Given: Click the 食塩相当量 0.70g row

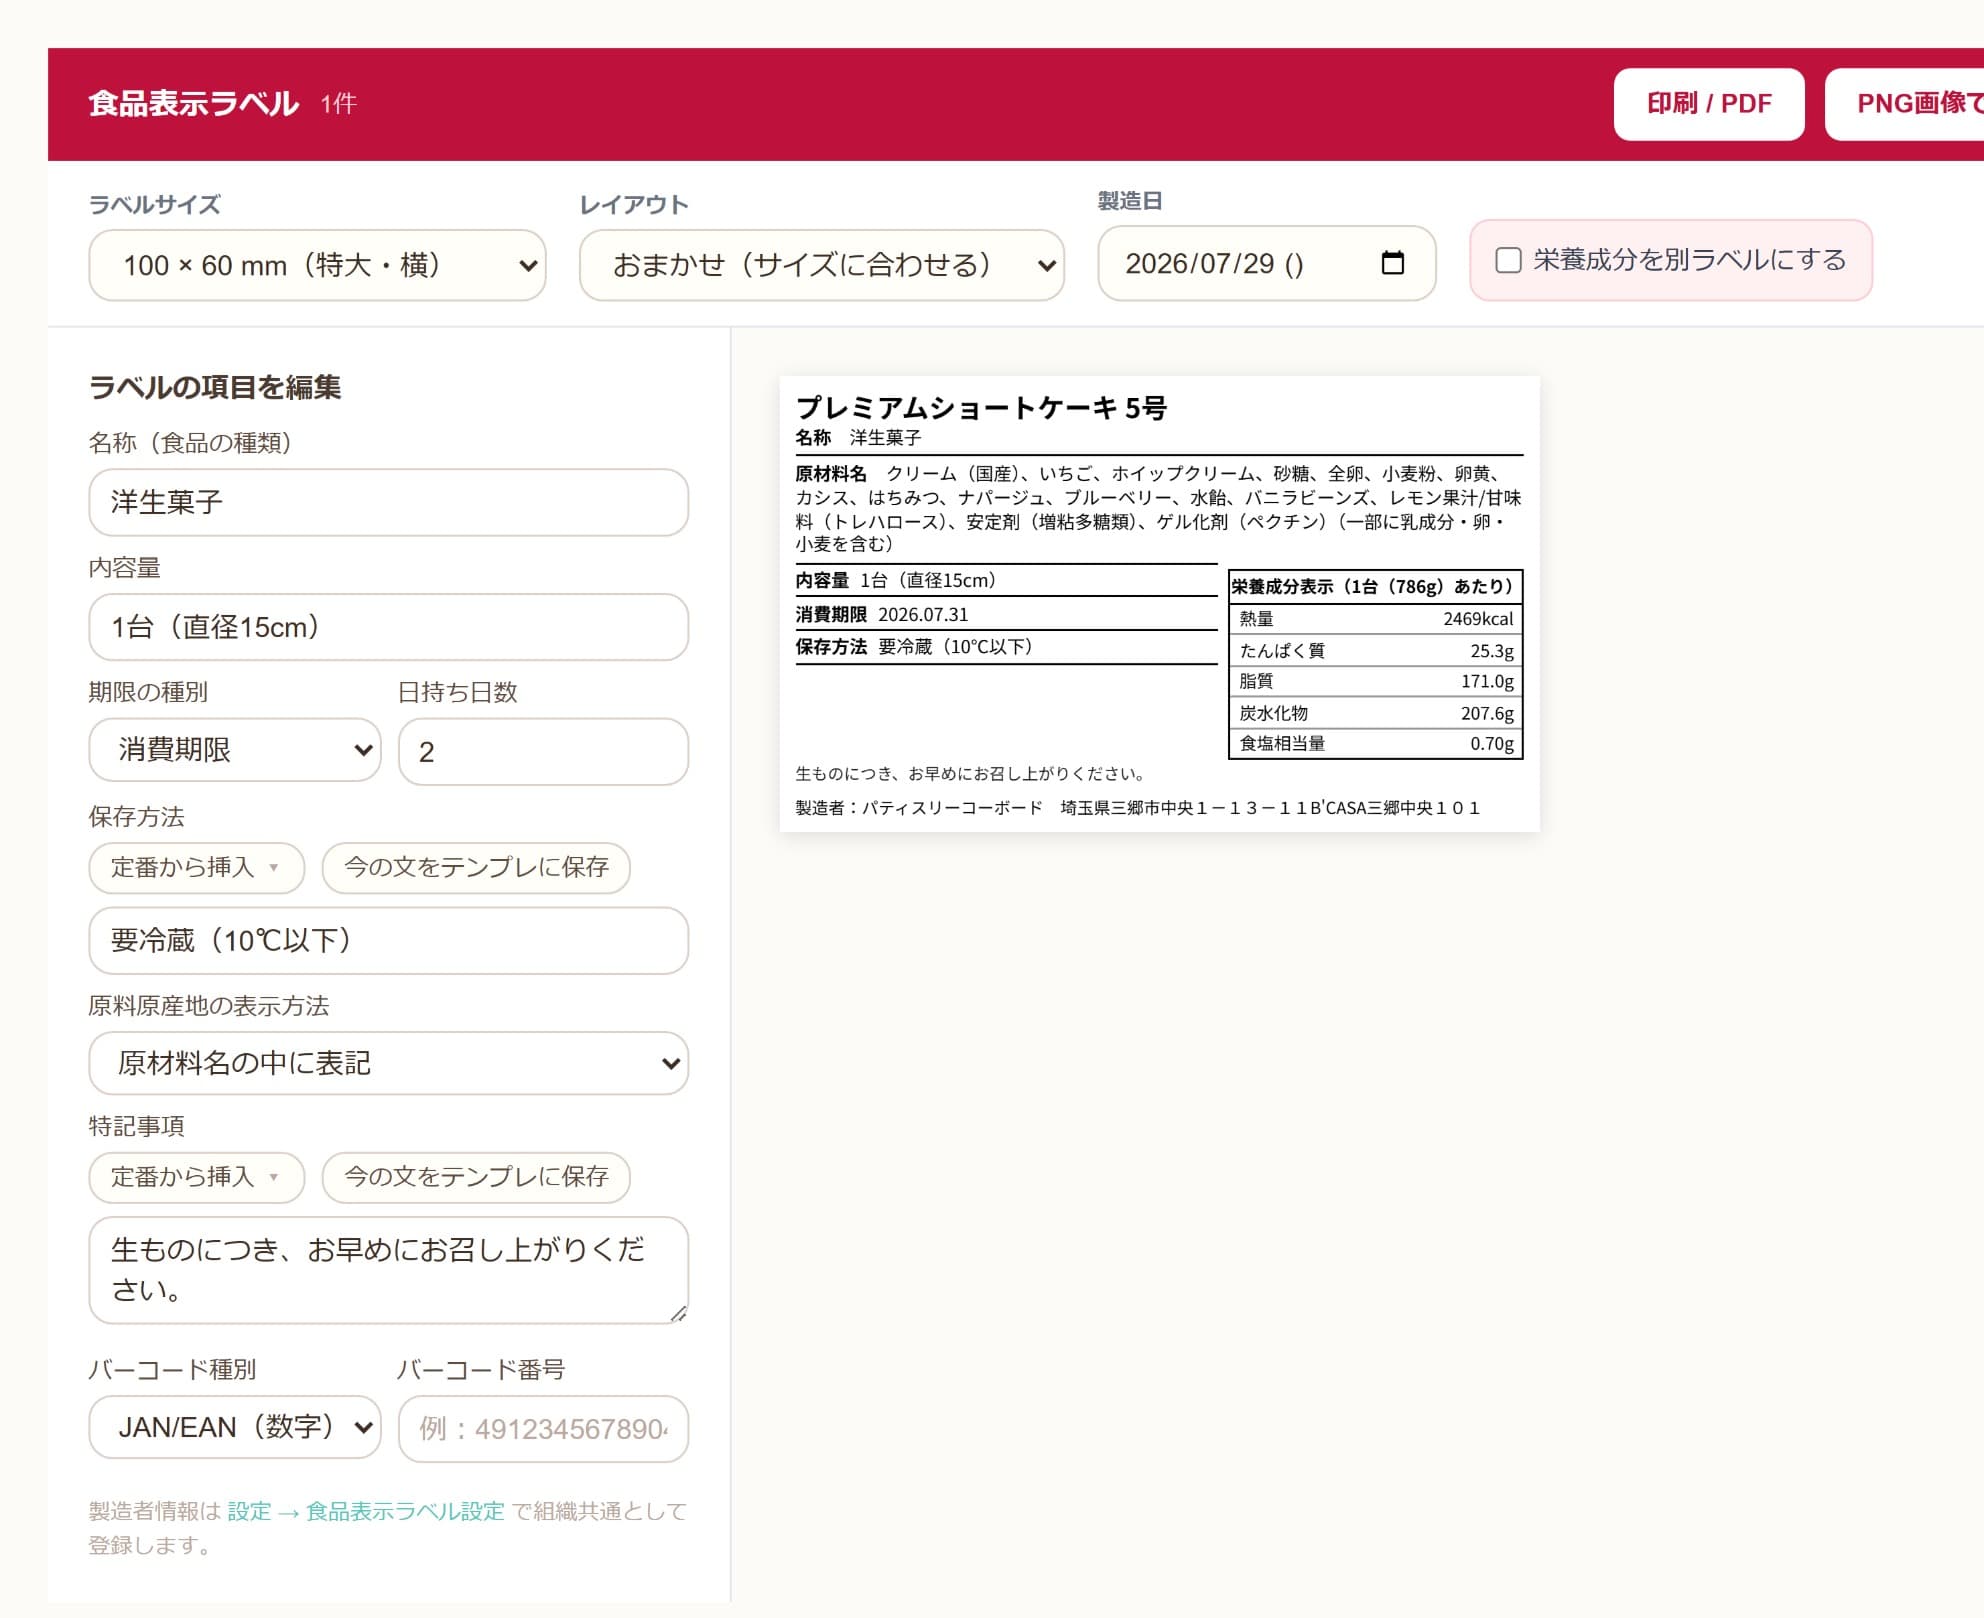Looking at the screenshot, I should click(1375, 743).
